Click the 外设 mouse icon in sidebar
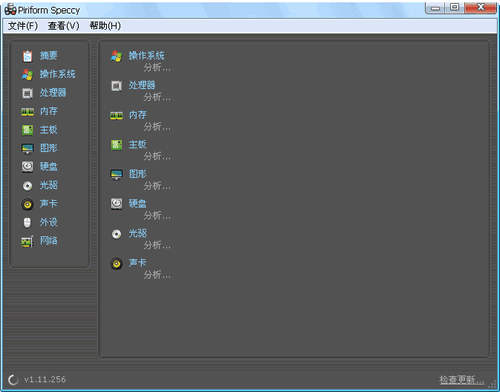 coord(27,222)
